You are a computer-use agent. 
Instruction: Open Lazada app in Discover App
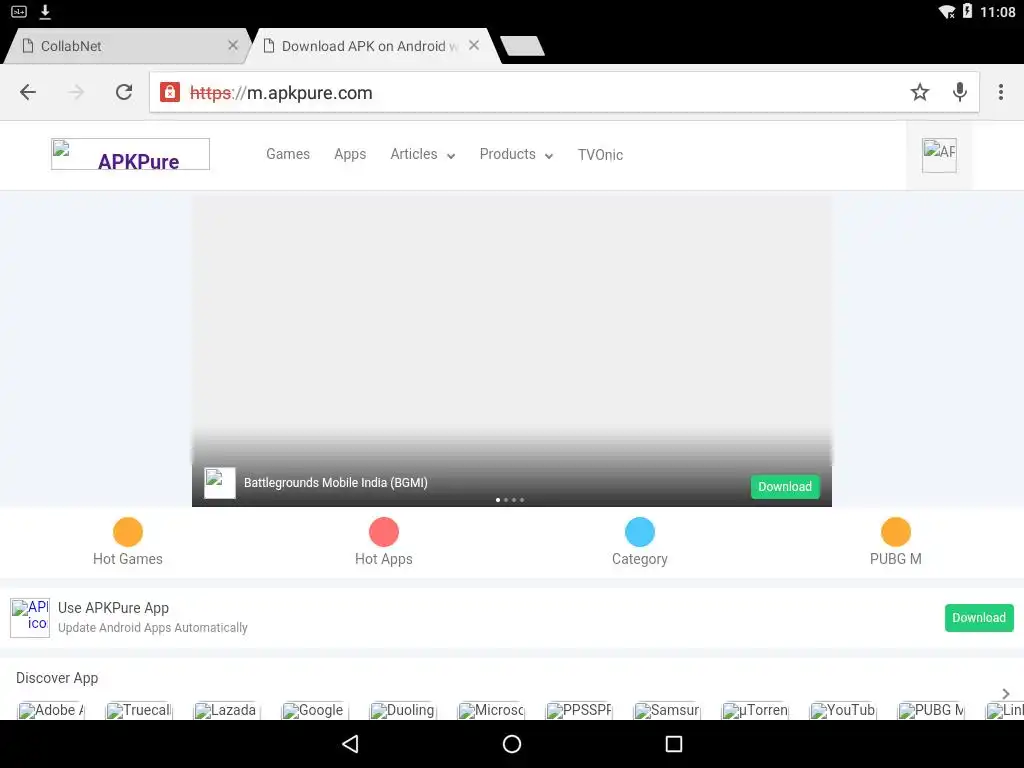point(227,710)
